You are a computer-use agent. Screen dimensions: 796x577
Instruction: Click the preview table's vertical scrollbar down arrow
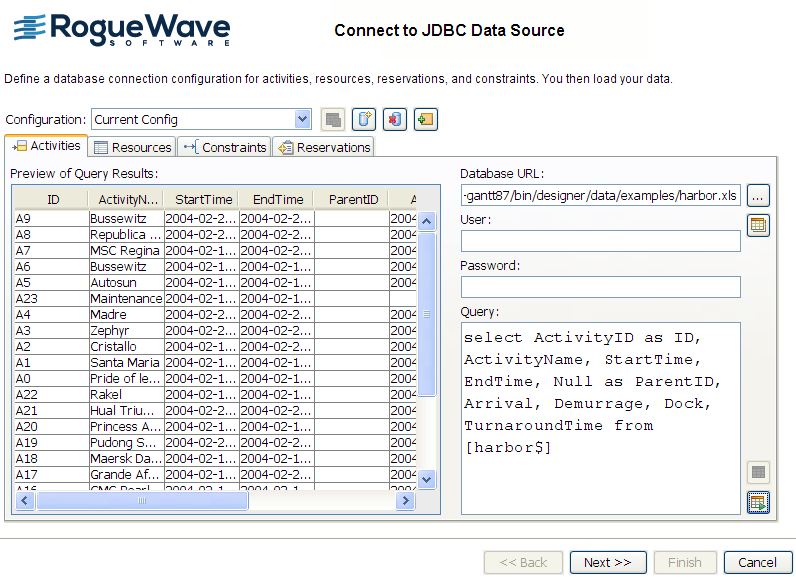[427, 479]
